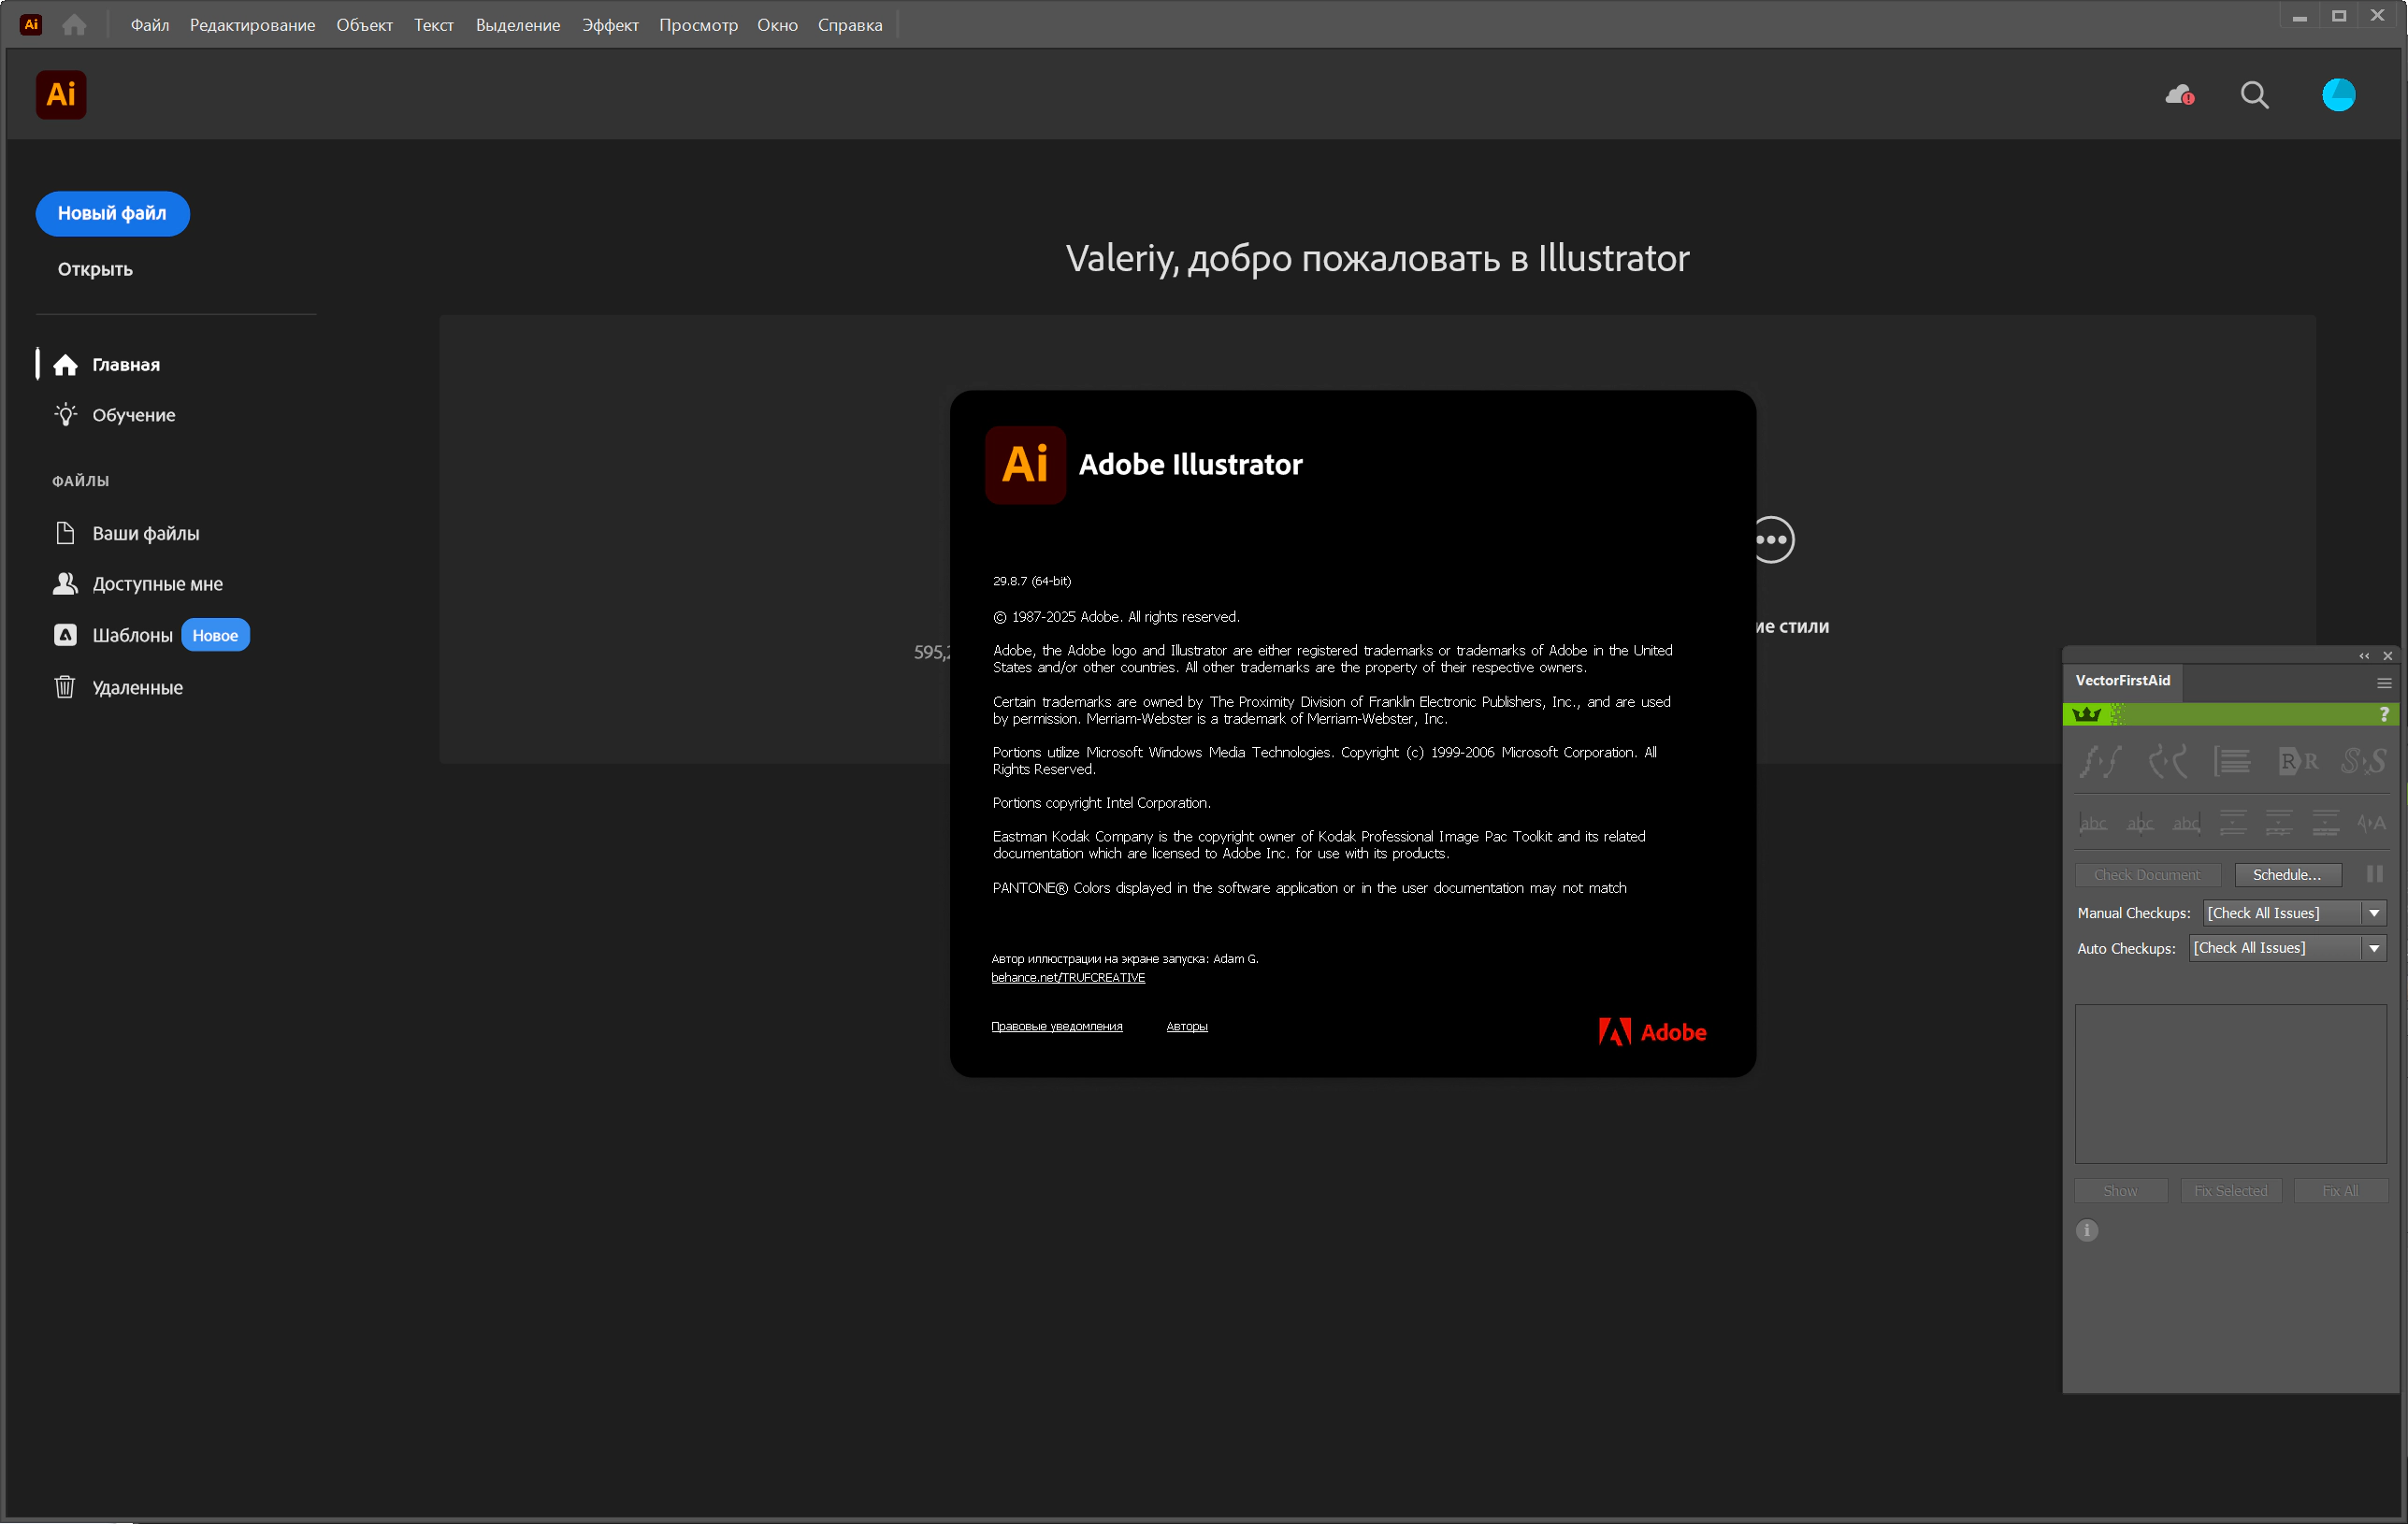Open Шаблоны in the sidebar
2408x1524 pixels.
[x=114, y=636]
